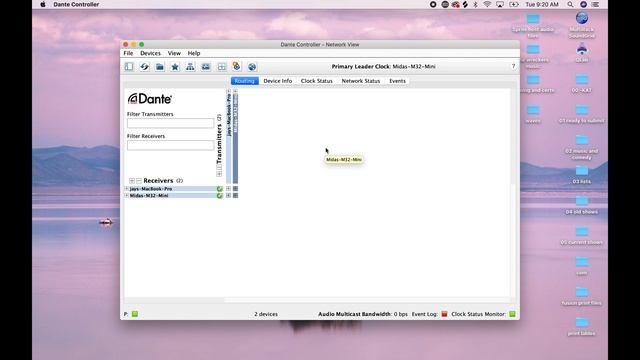Screen dimensions: 640x360
Task: Open the Dante Controller application menu
Action: point(76,4)
